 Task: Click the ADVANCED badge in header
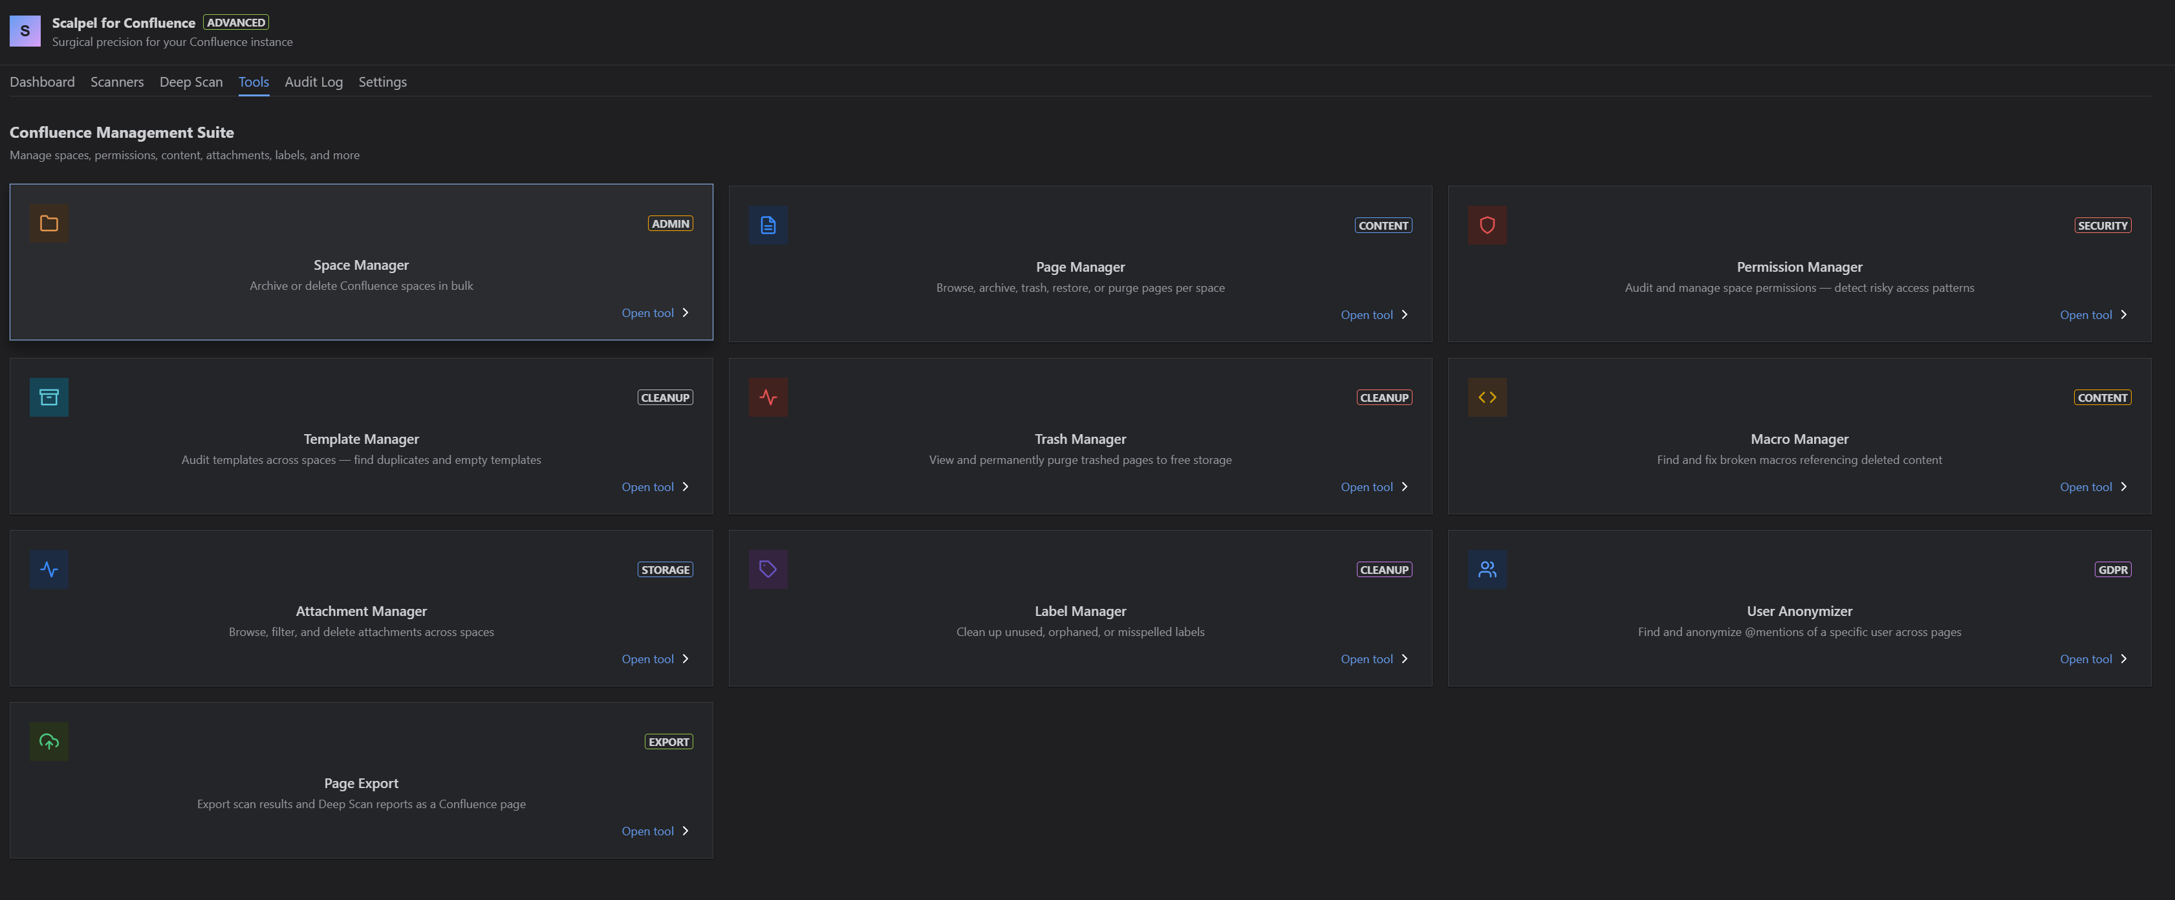[x=236, y=22]
